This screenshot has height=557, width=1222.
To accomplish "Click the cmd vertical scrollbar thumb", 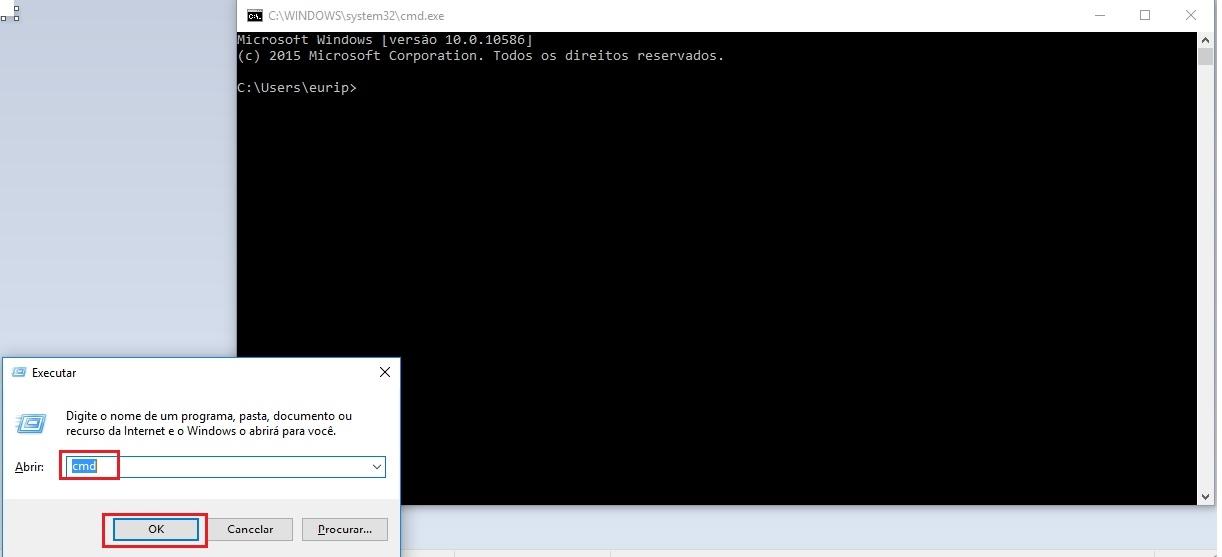I will (1205, 56).
